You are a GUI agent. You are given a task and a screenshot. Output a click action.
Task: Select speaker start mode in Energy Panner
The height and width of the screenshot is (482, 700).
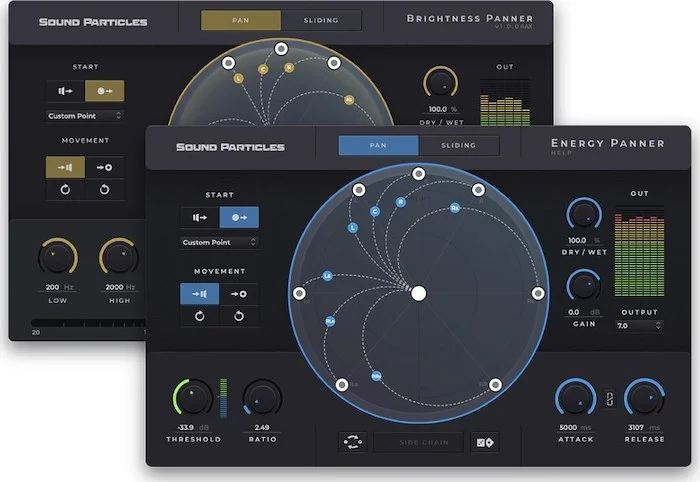point(200,217)
